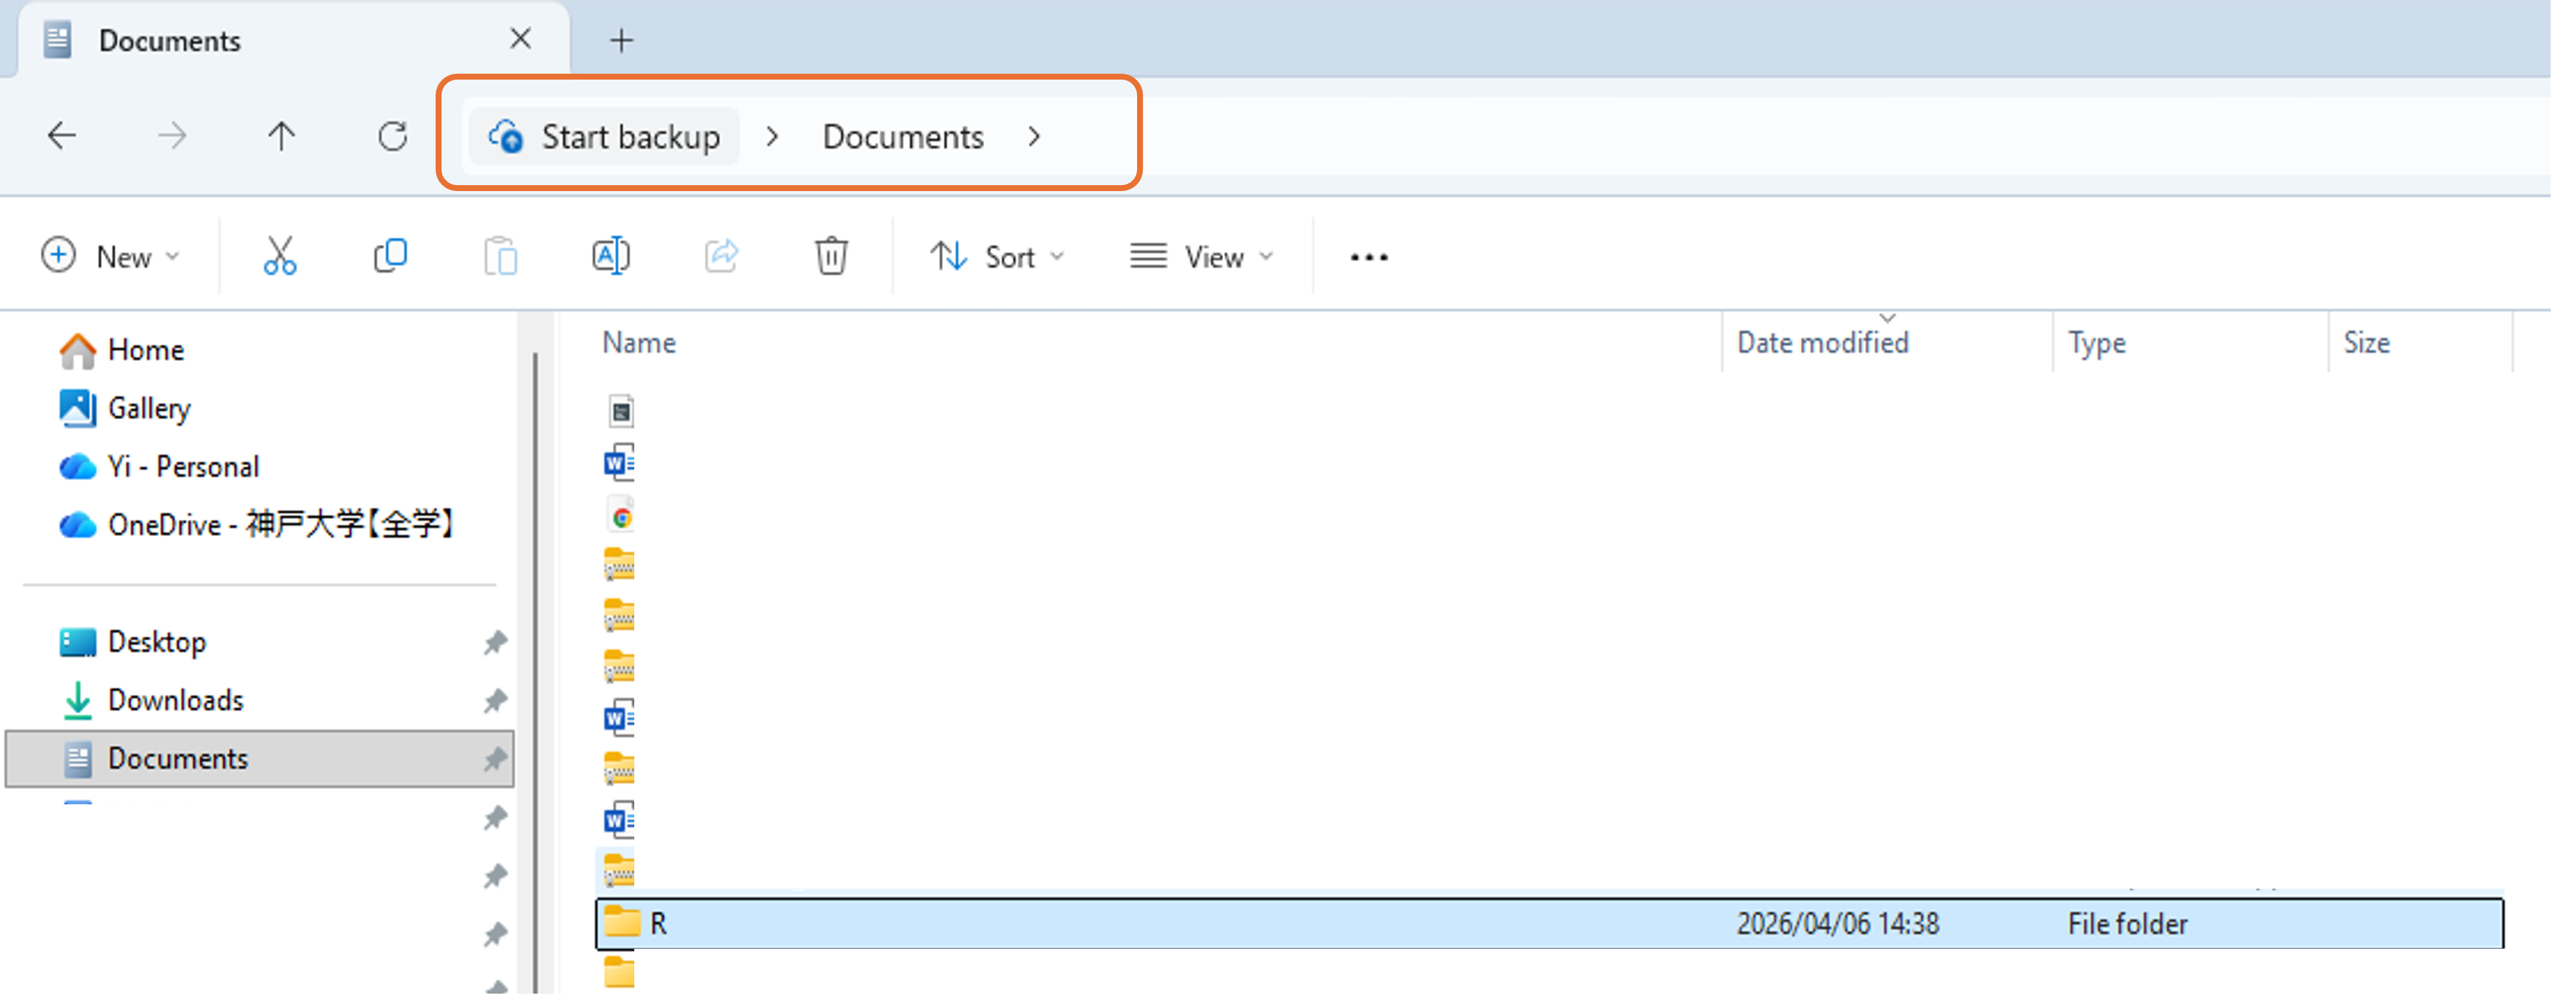The image size is (2576, 996).
Task: Toggle the pin next to Desktop
Action: 495,642
